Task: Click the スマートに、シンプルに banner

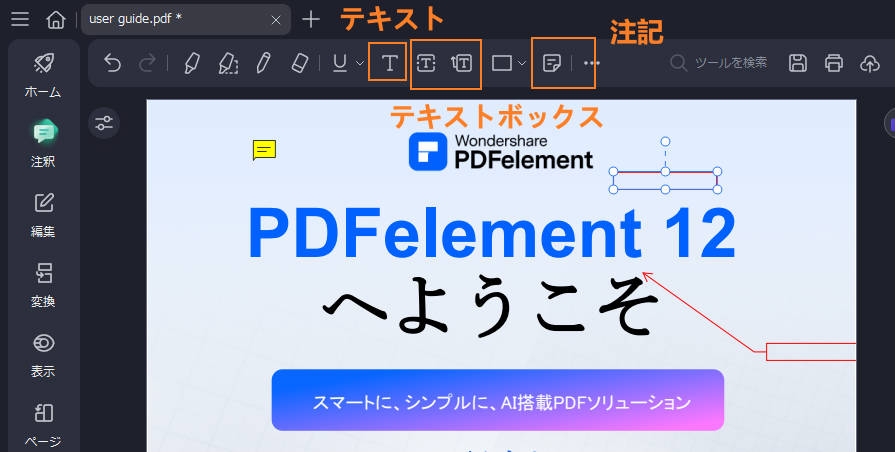Action: pos(498,400)
